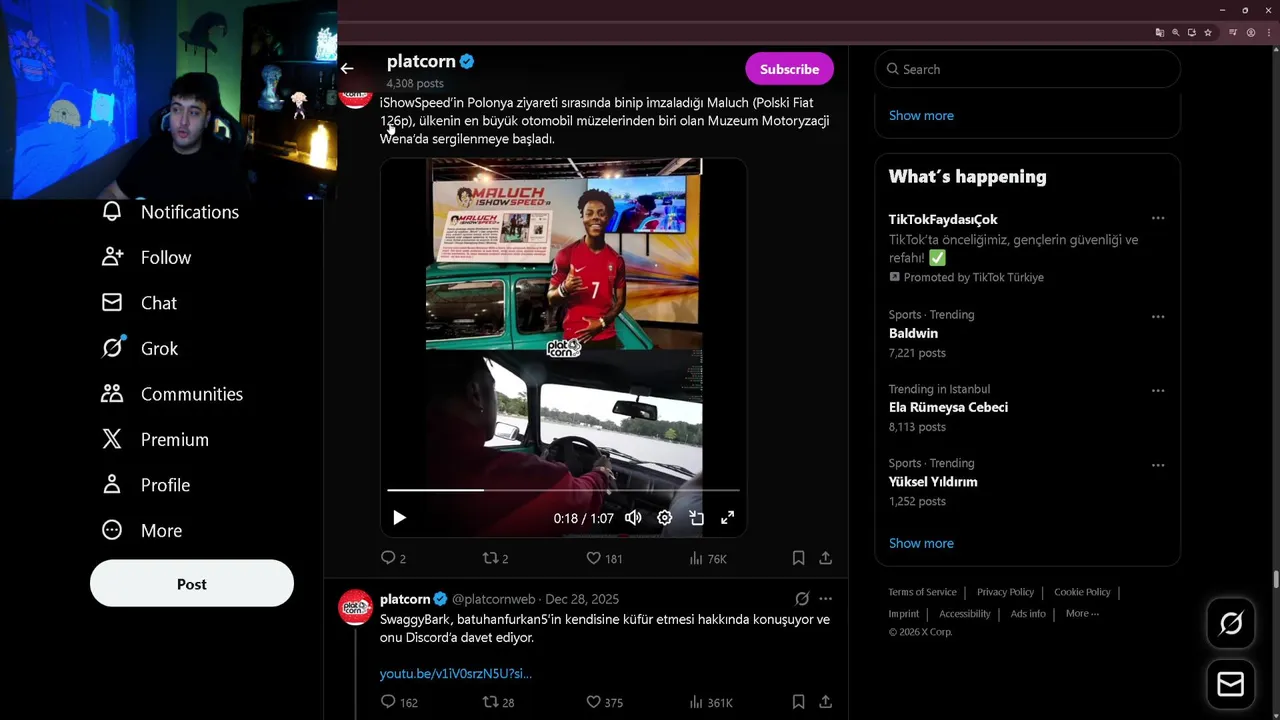Bookmark the iShowSpeed Maluch post
Screen dimensions: 1280x720
(798, 558)
